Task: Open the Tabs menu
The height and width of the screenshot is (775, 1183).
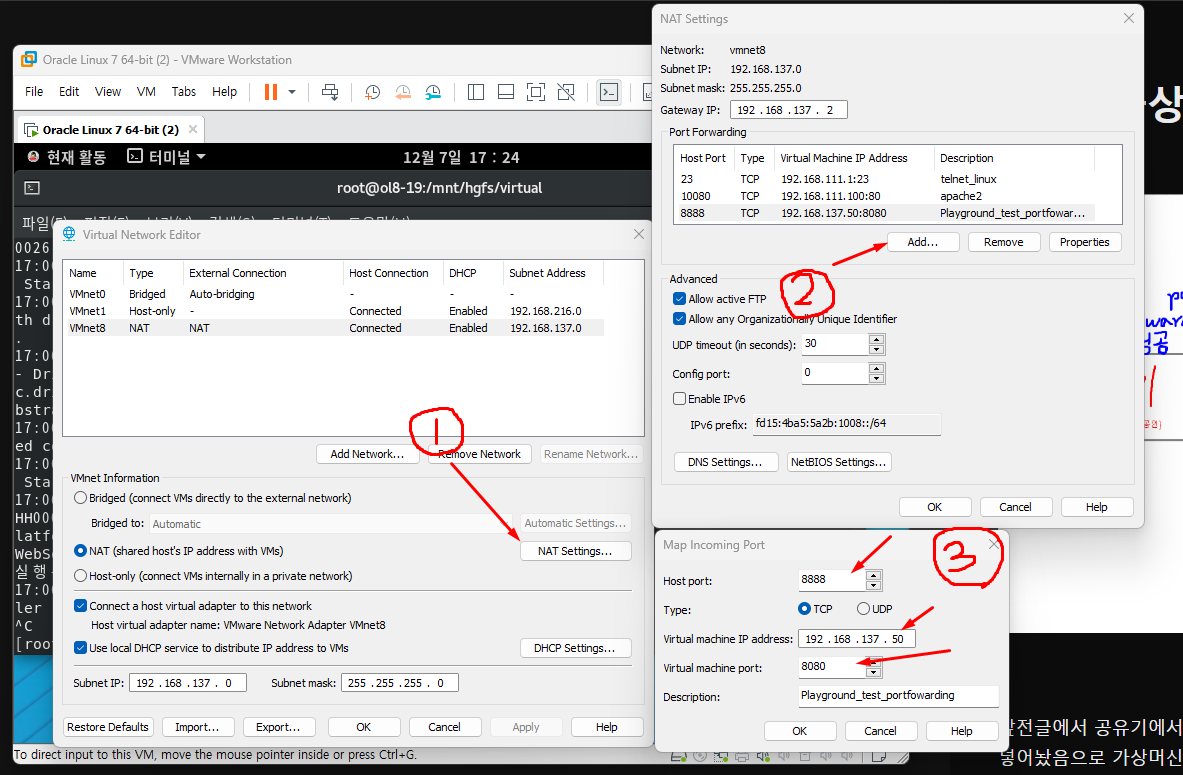Action: point(183,91)
